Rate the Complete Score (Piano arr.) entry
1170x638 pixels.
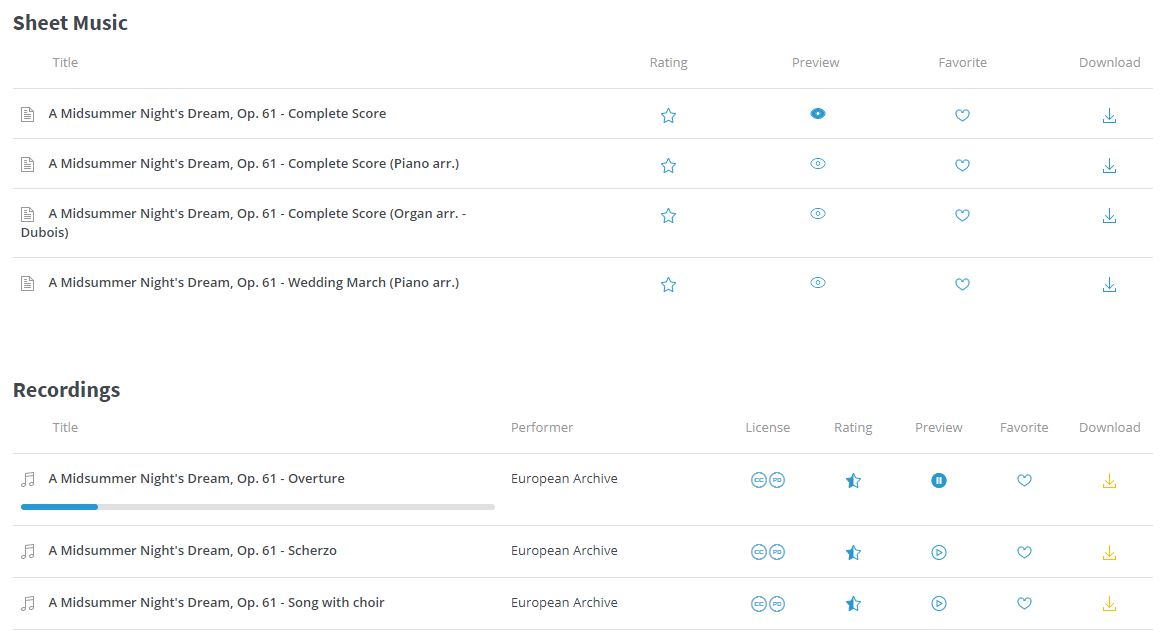pos(669,166)
